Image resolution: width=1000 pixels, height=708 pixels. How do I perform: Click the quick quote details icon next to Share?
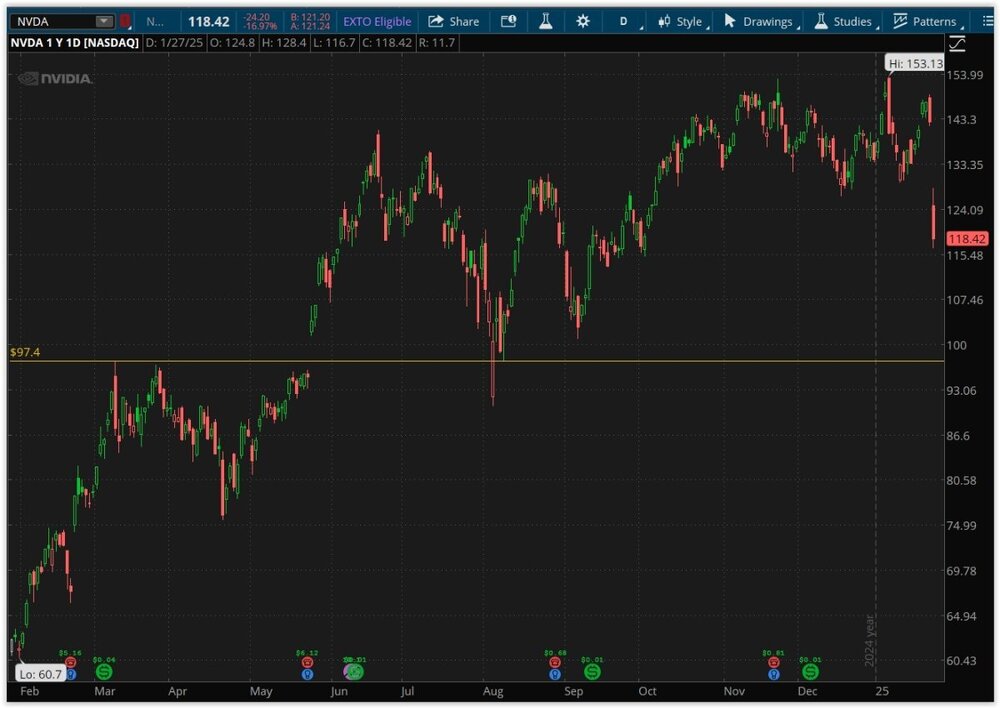[x=509, y=21]
